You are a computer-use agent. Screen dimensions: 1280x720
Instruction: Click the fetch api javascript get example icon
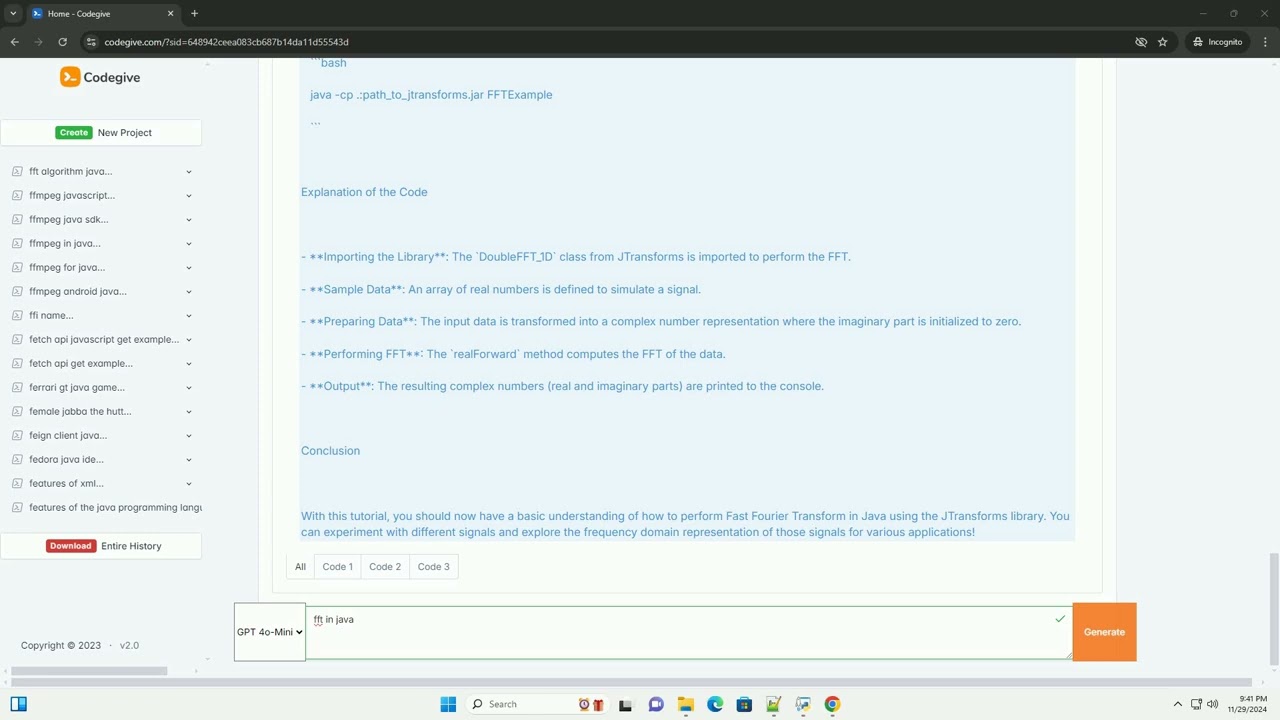click(x=17, y=340)
